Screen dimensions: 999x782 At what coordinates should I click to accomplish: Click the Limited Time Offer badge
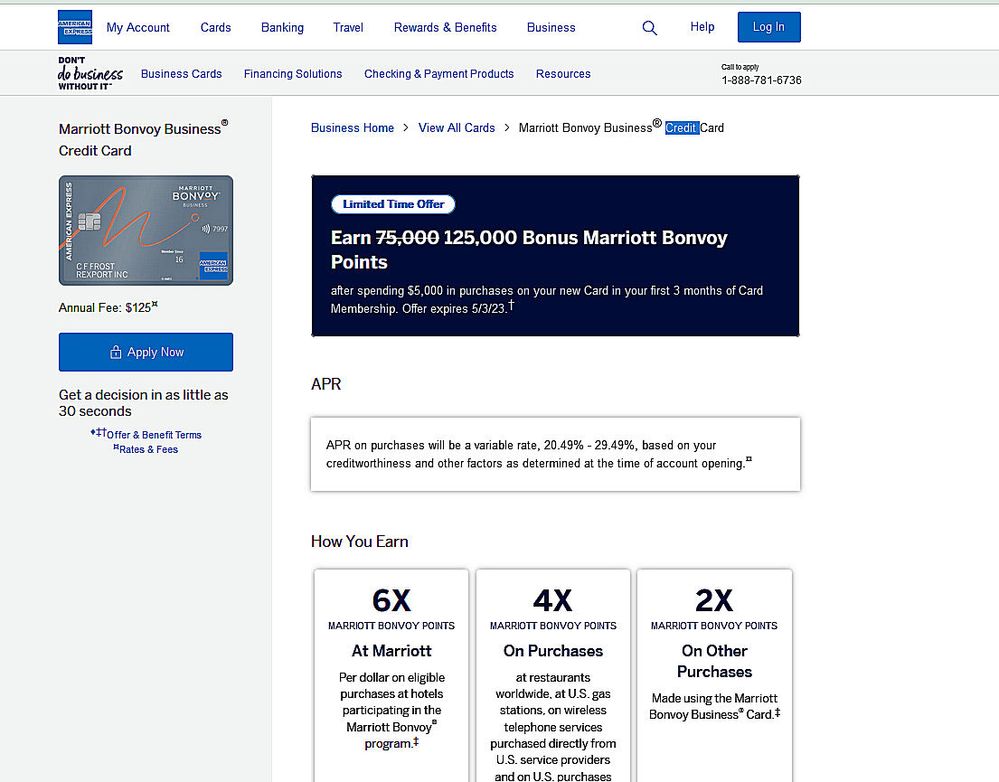393,204
